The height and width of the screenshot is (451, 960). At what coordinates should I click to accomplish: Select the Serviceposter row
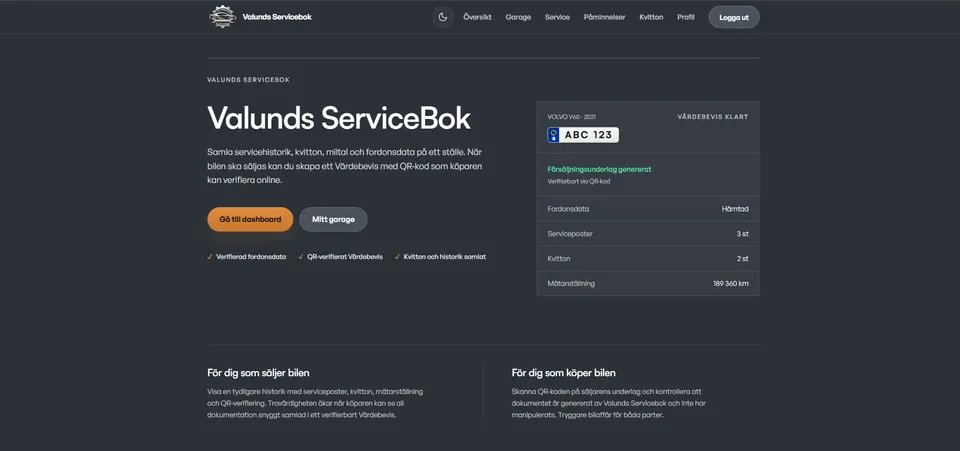(x=648, y=234)
